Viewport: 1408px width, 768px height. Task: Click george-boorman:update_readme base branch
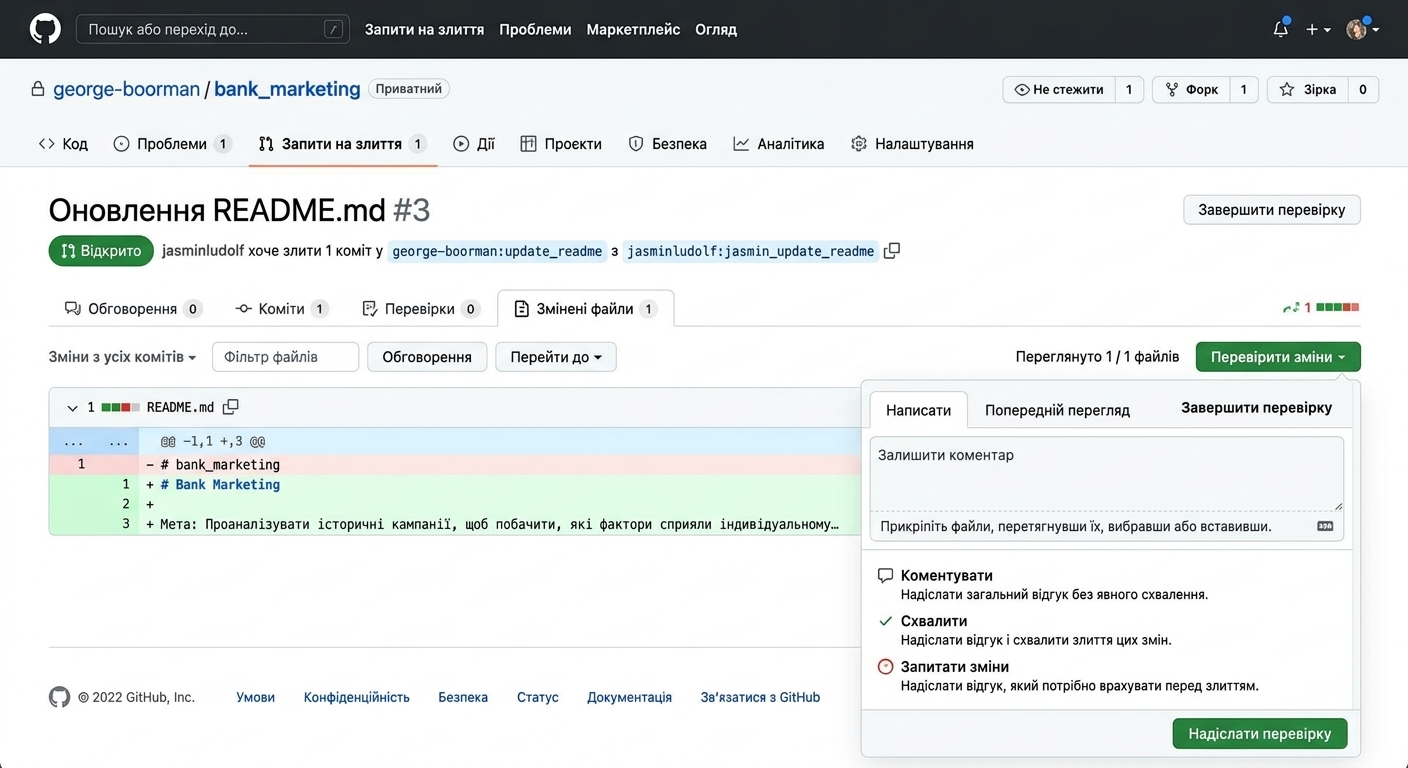pyautogui.click(x=497, y=251)
